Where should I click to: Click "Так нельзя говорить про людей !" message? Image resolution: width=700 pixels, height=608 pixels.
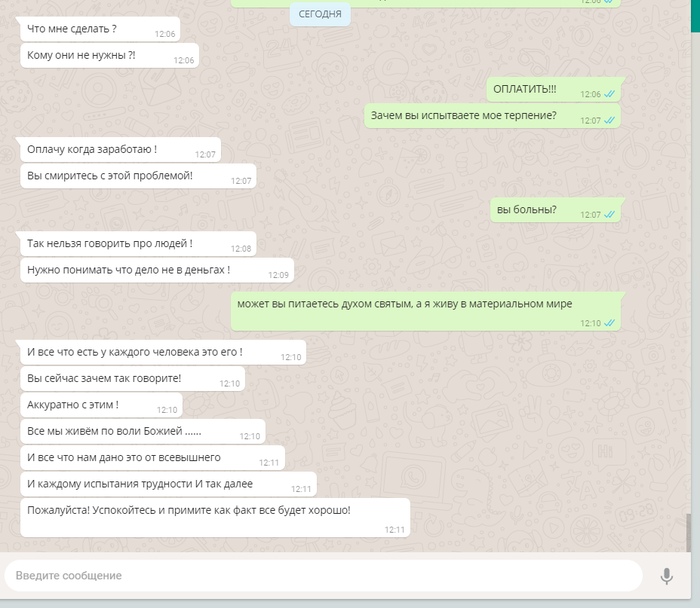[x=138, y=244]
